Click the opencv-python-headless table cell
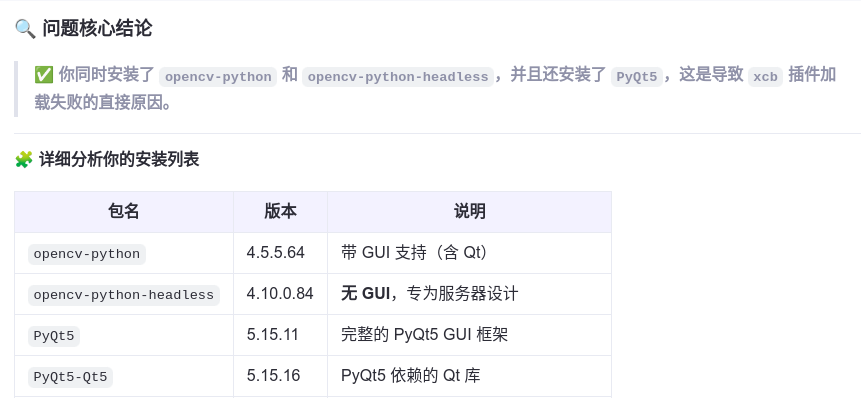 coord(124,295)
